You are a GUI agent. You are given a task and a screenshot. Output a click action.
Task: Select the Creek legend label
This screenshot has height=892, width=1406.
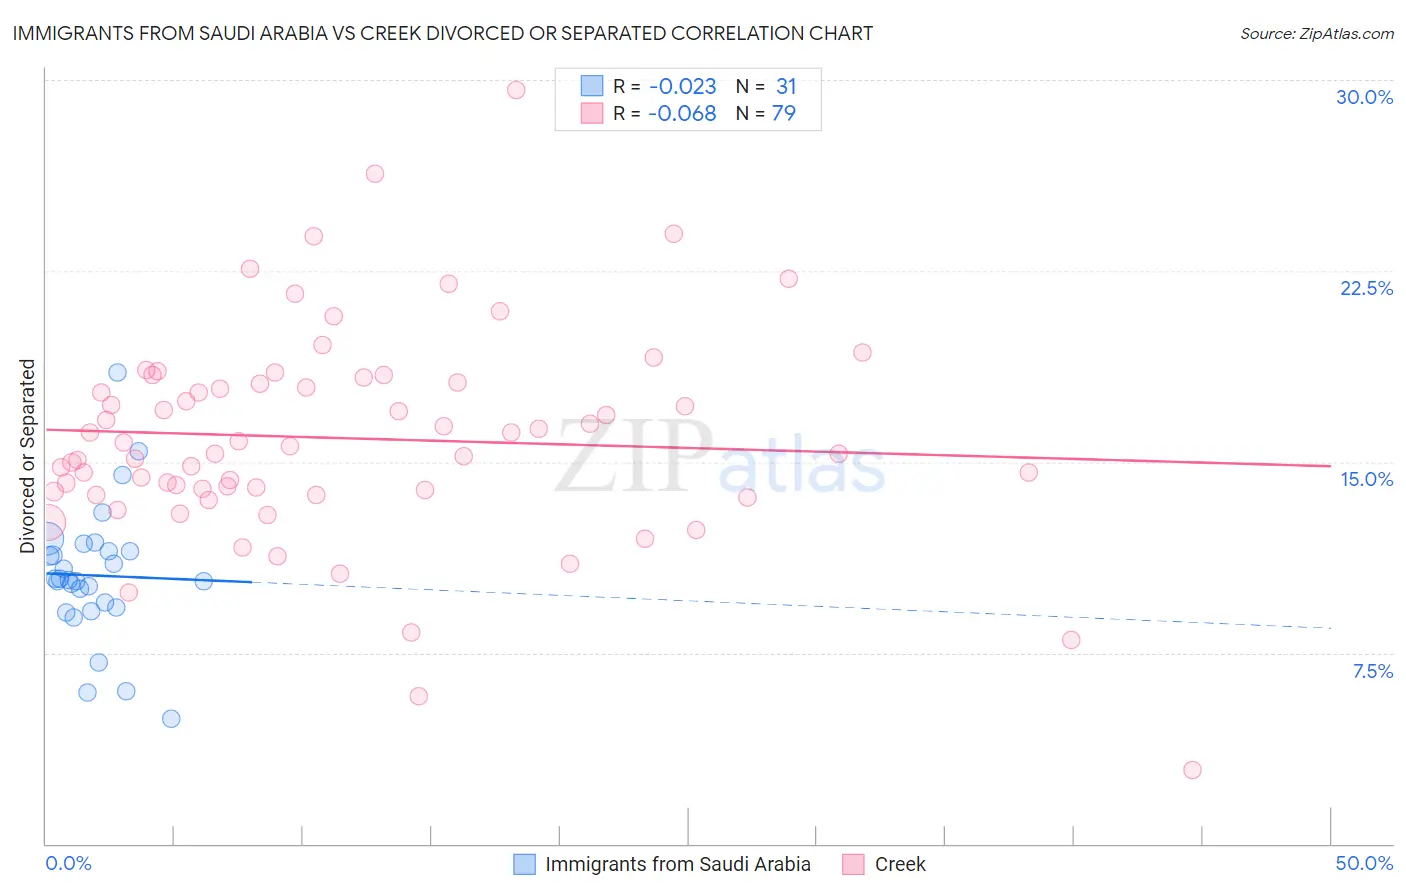[900, 864]
